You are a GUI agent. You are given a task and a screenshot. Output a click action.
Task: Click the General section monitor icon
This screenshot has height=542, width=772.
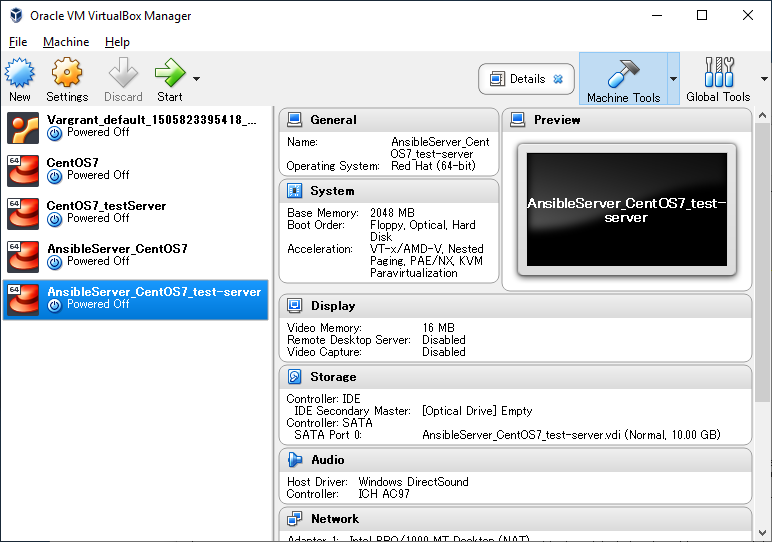pos(294,120)
